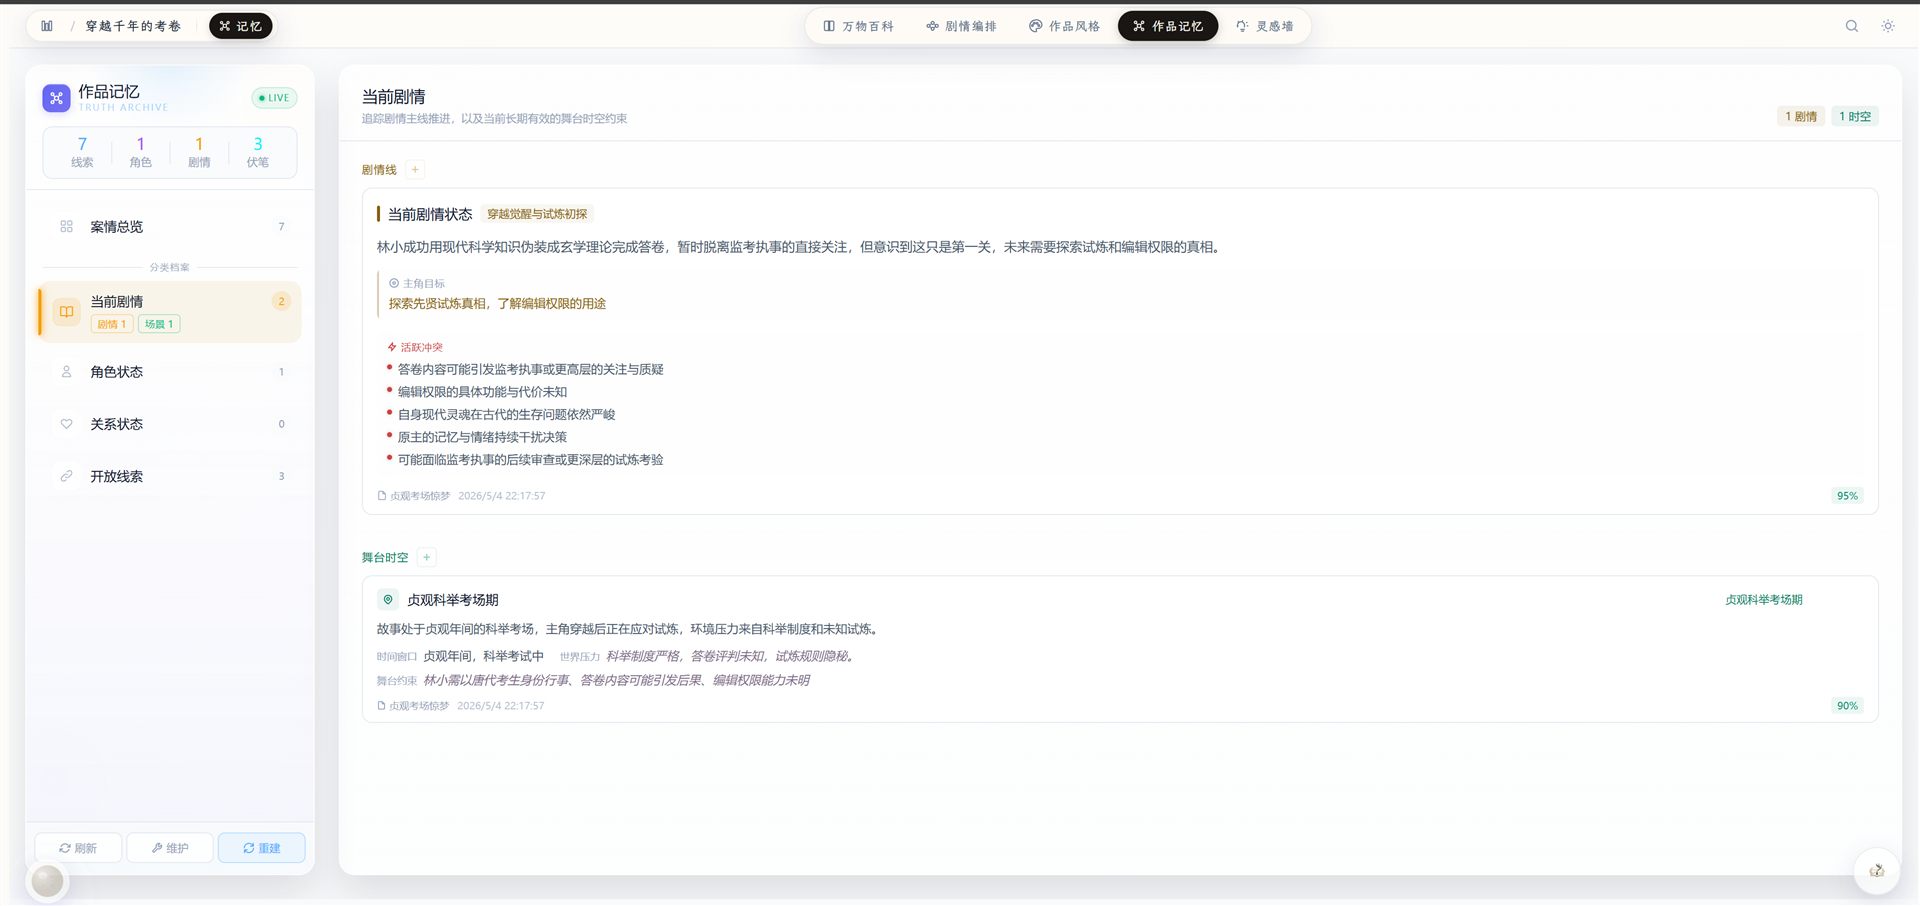The height and width of the screenshot is (906, 1920).
Task: Toggle the light/dark theme sun icon
Action: 1888,26
